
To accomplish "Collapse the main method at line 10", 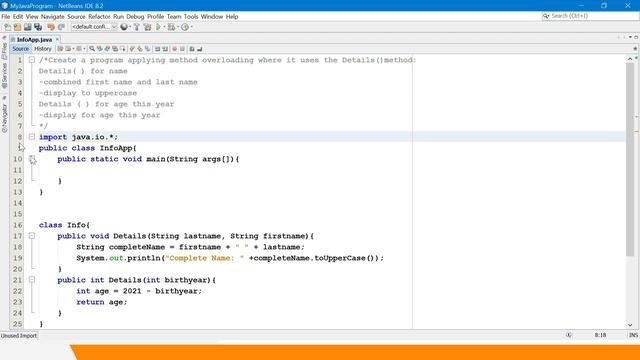I will click(32, 159).
